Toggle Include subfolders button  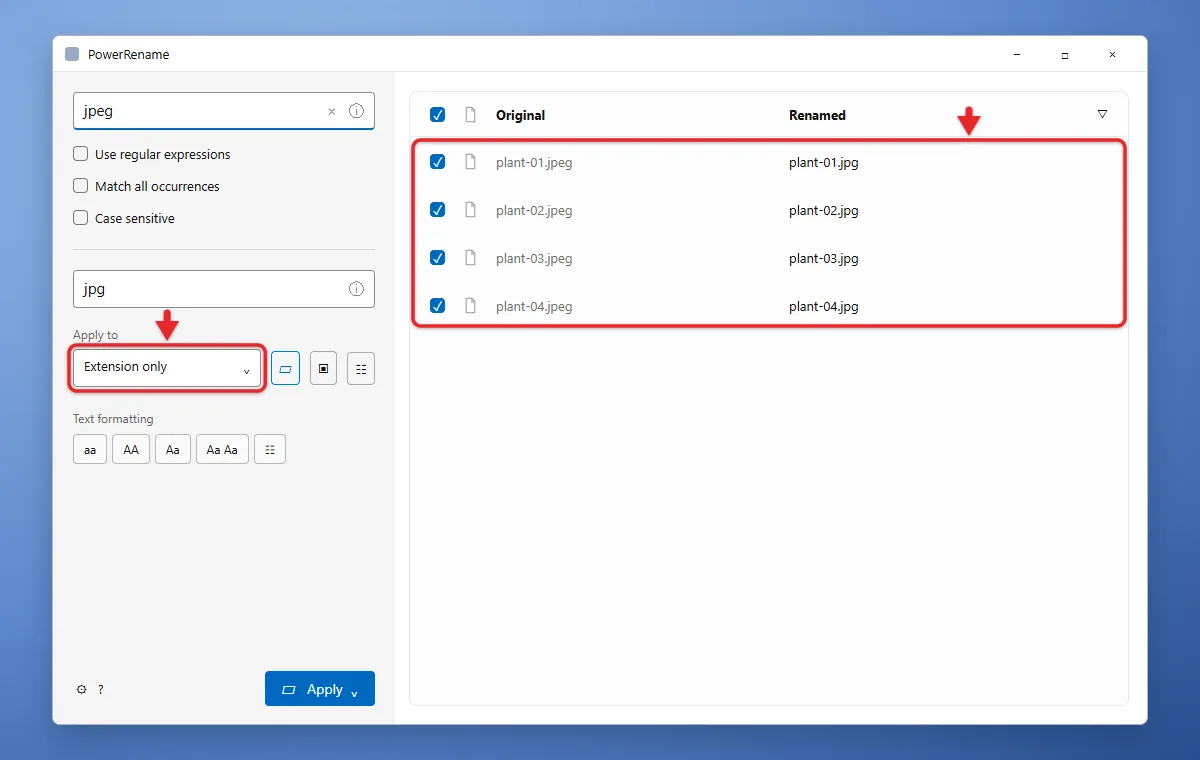pos(361,368)
